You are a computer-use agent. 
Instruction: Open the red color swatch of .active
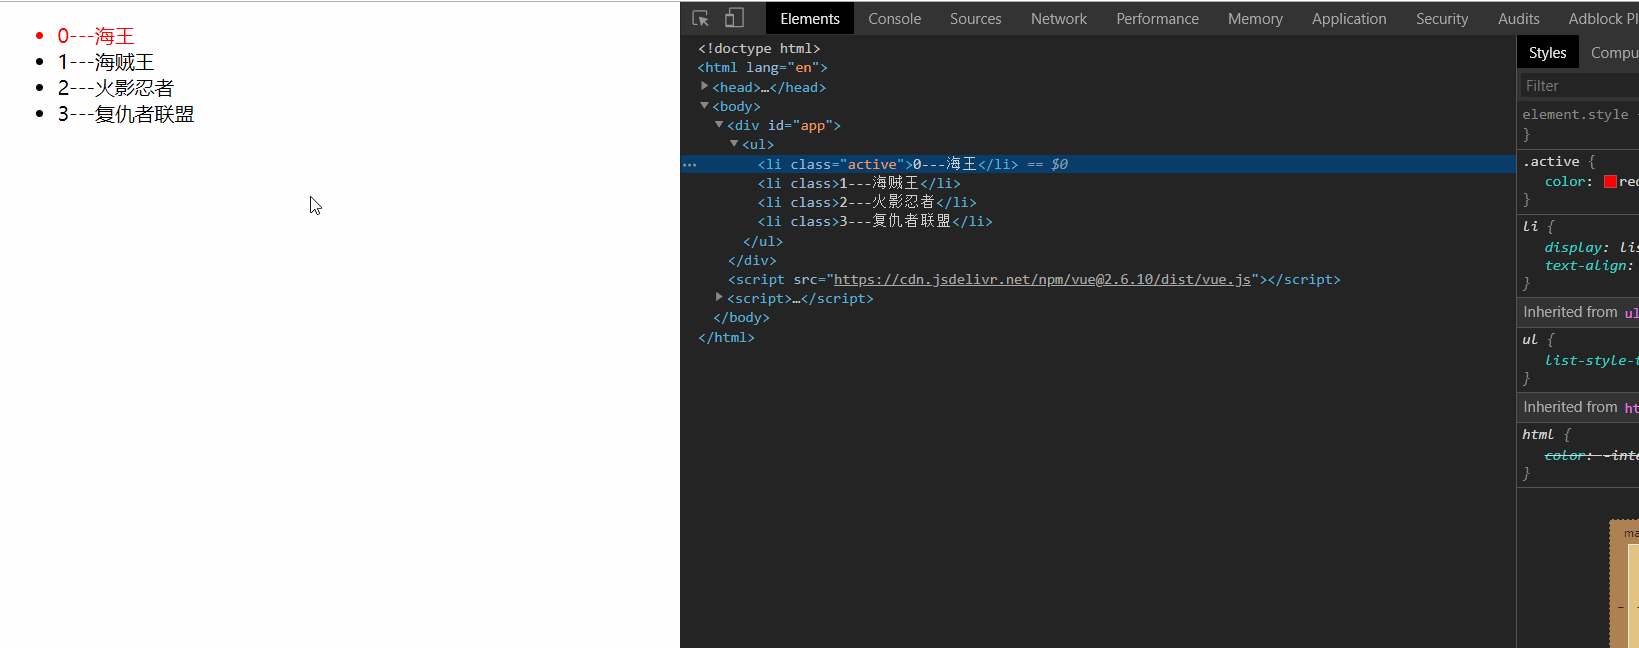(1610, 181)
